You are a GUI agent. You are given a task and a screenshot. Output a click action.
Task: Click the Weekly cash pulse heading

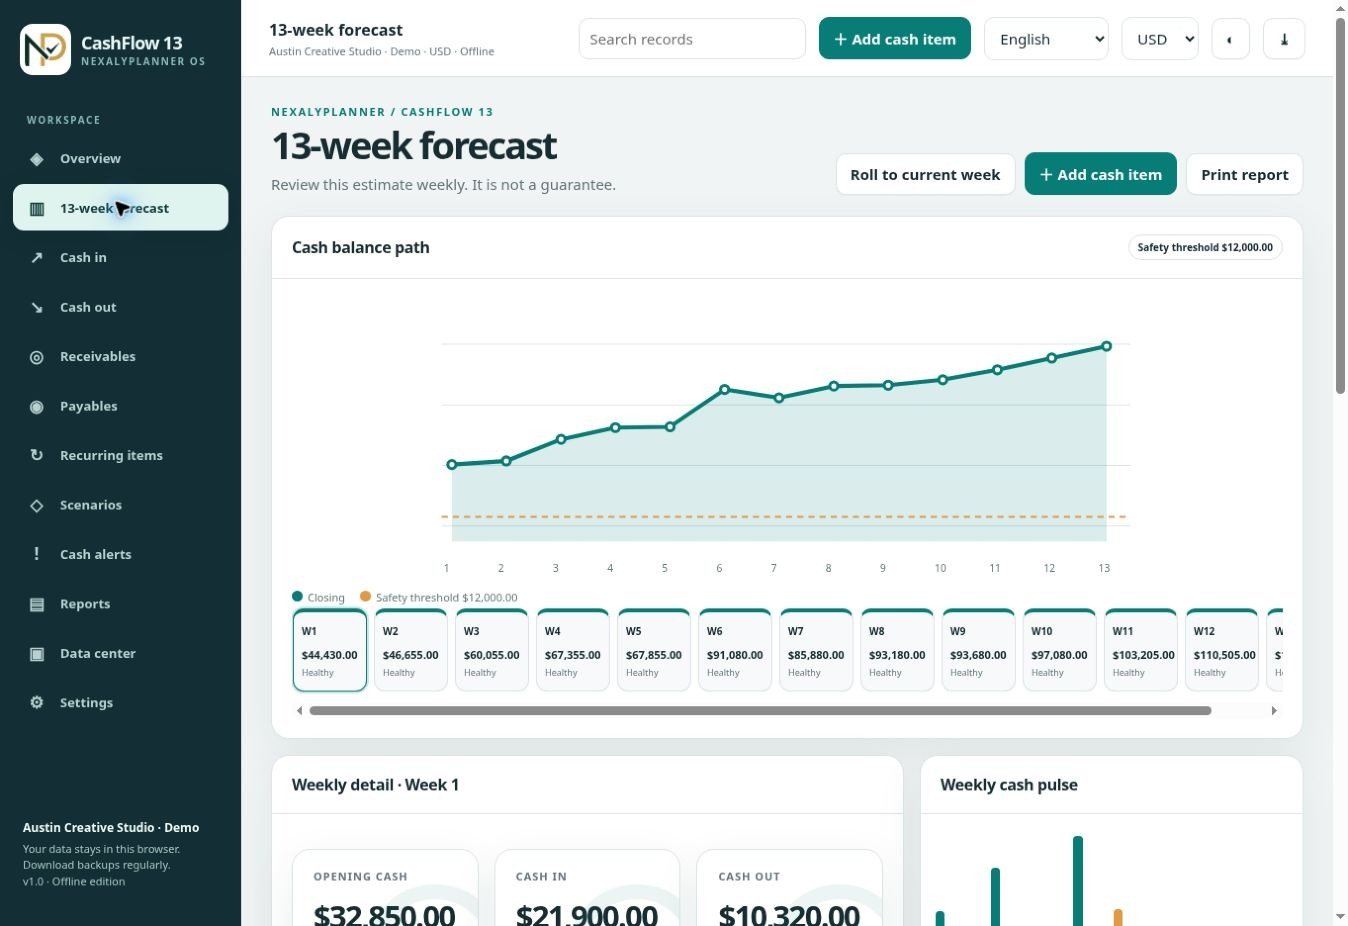(x=1009, y=785)
